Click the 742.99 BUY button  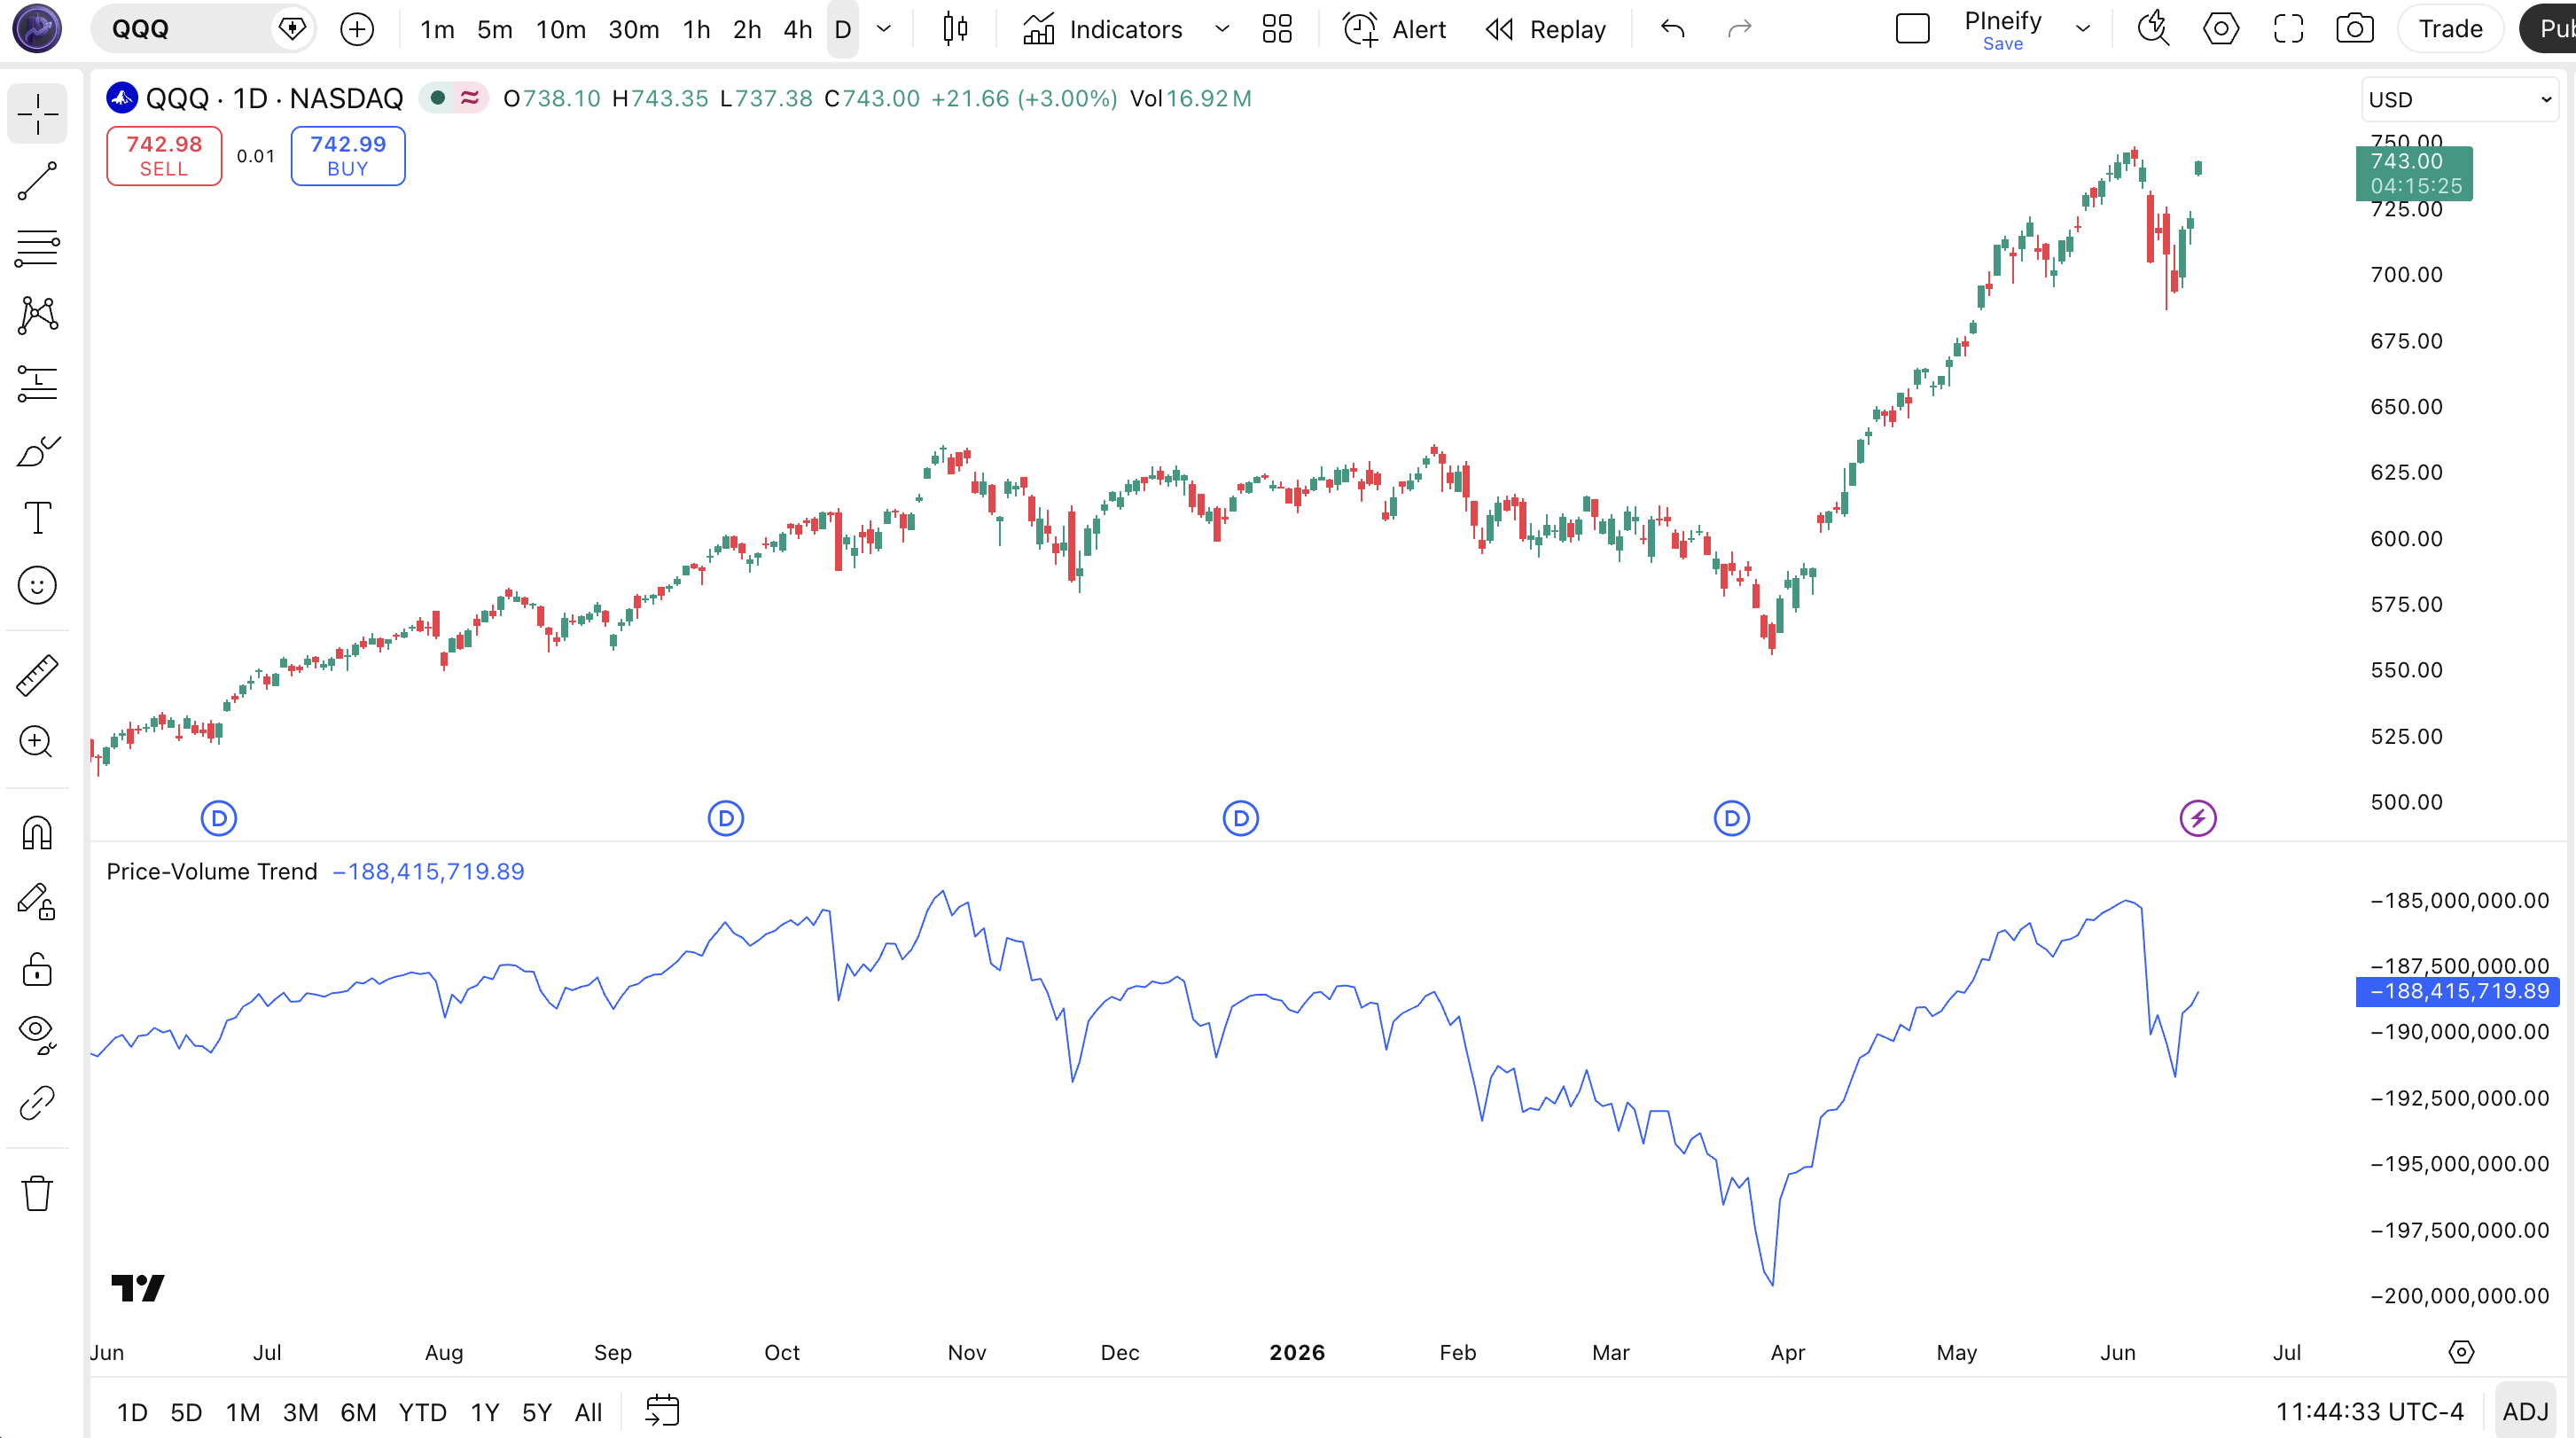(x=348, y=156)
